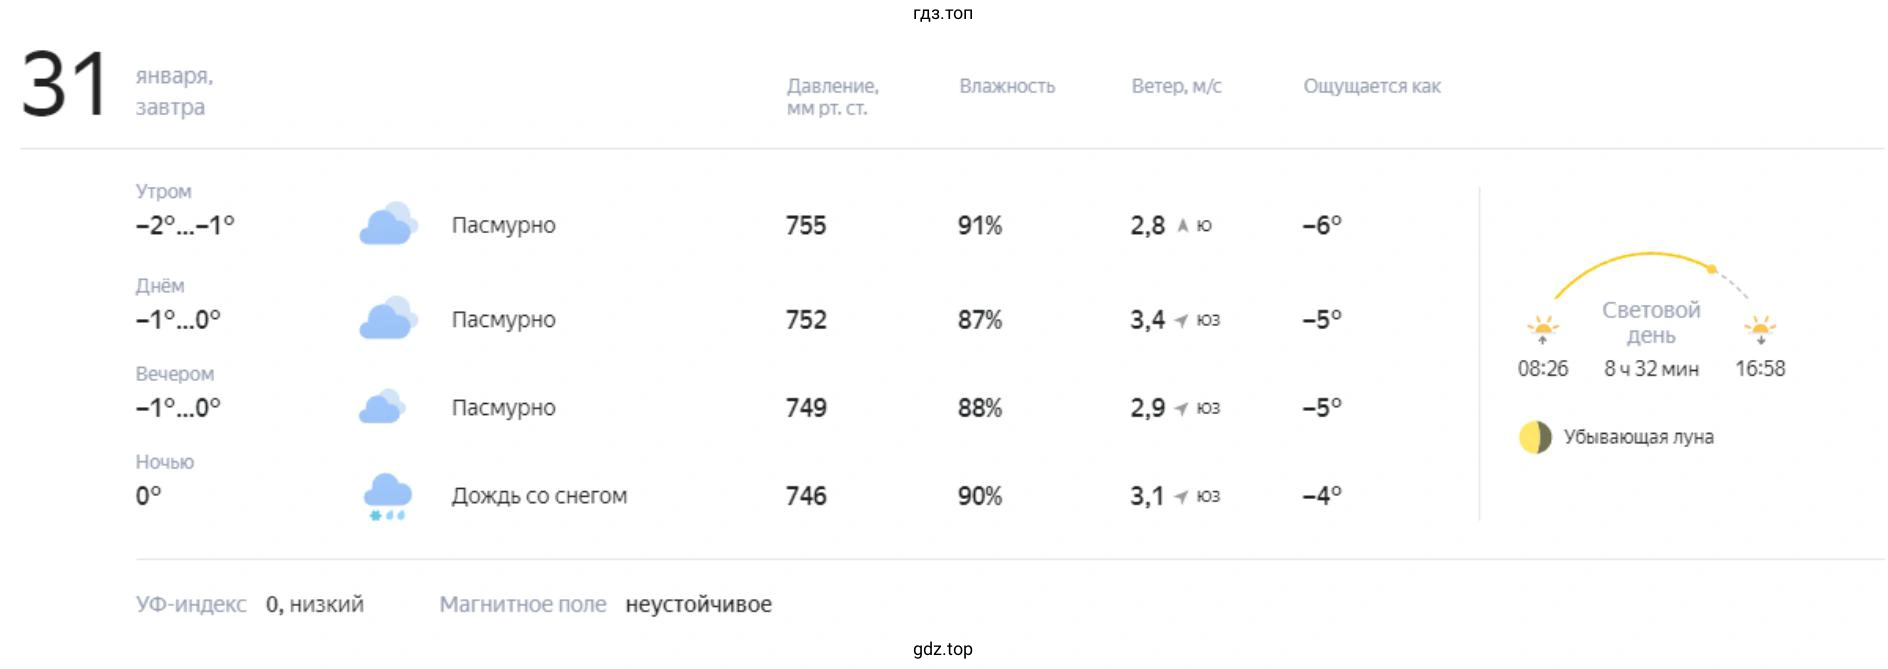
Task: Click the waning moon phase icon
Action: [1535, 437]
